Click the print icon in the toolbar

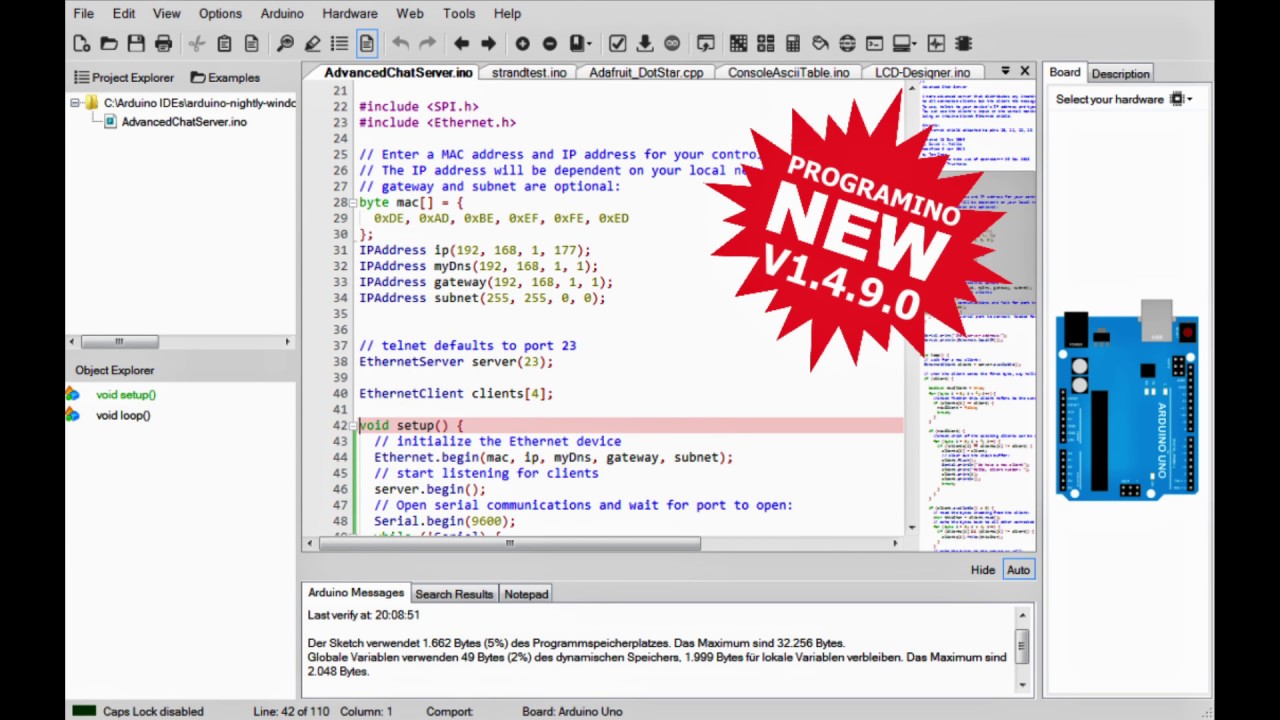163,43
